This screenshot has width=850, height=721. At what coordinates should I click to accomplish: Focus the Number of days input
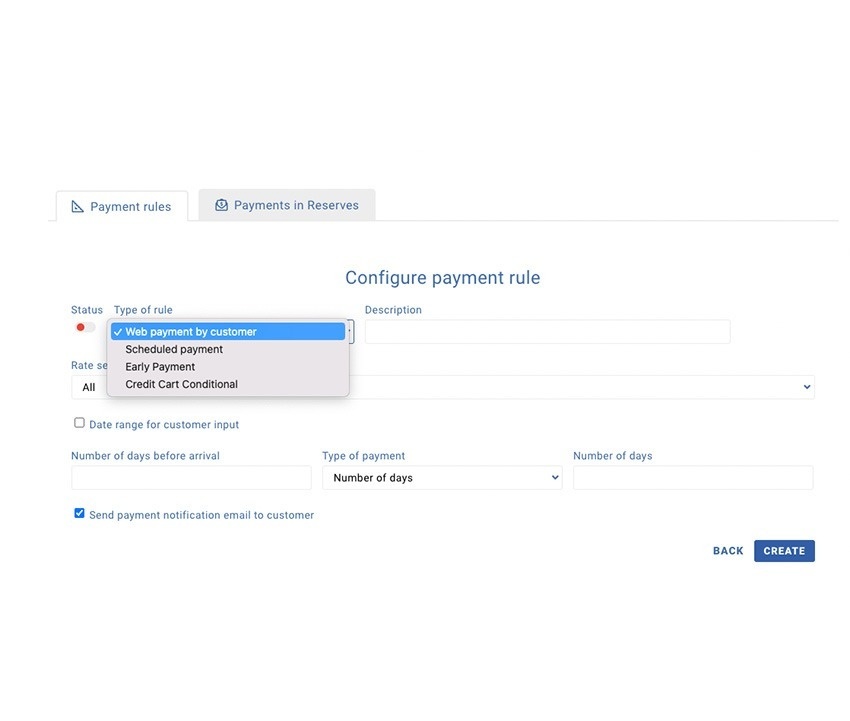(692, 478)
